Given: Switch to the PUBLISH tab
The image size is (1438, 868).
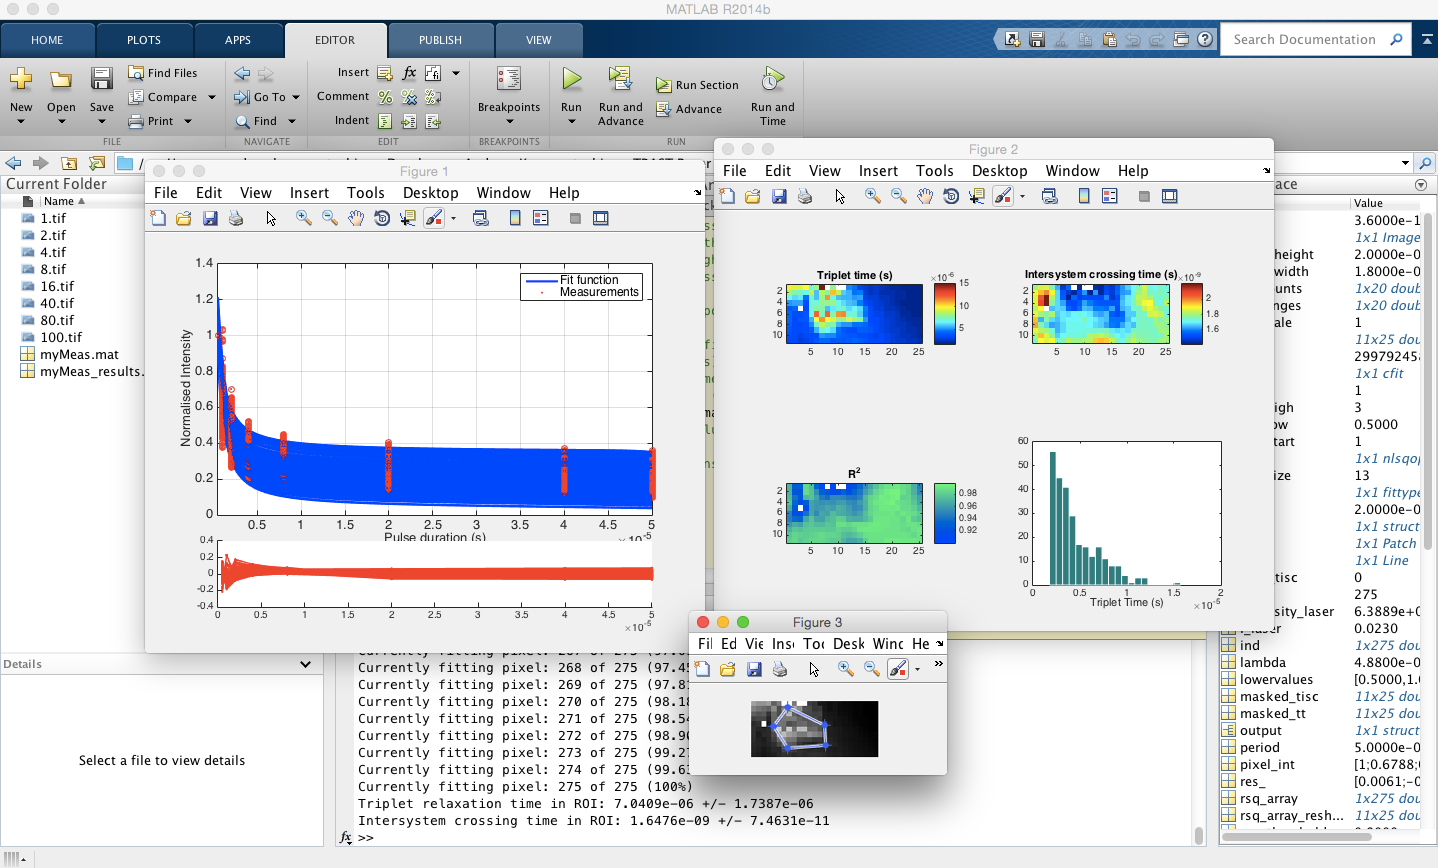Looking at the screenshot, I should click(440, 40).
